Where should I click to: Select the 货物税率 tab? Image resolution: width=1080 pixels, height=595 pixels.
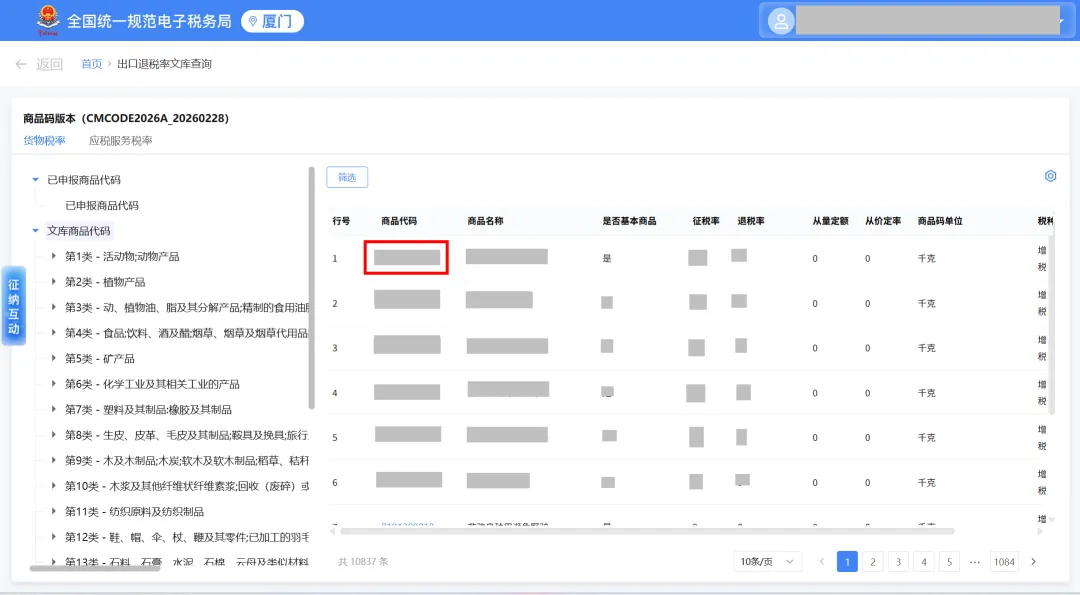pyautogui.click(x=44, y=140)
